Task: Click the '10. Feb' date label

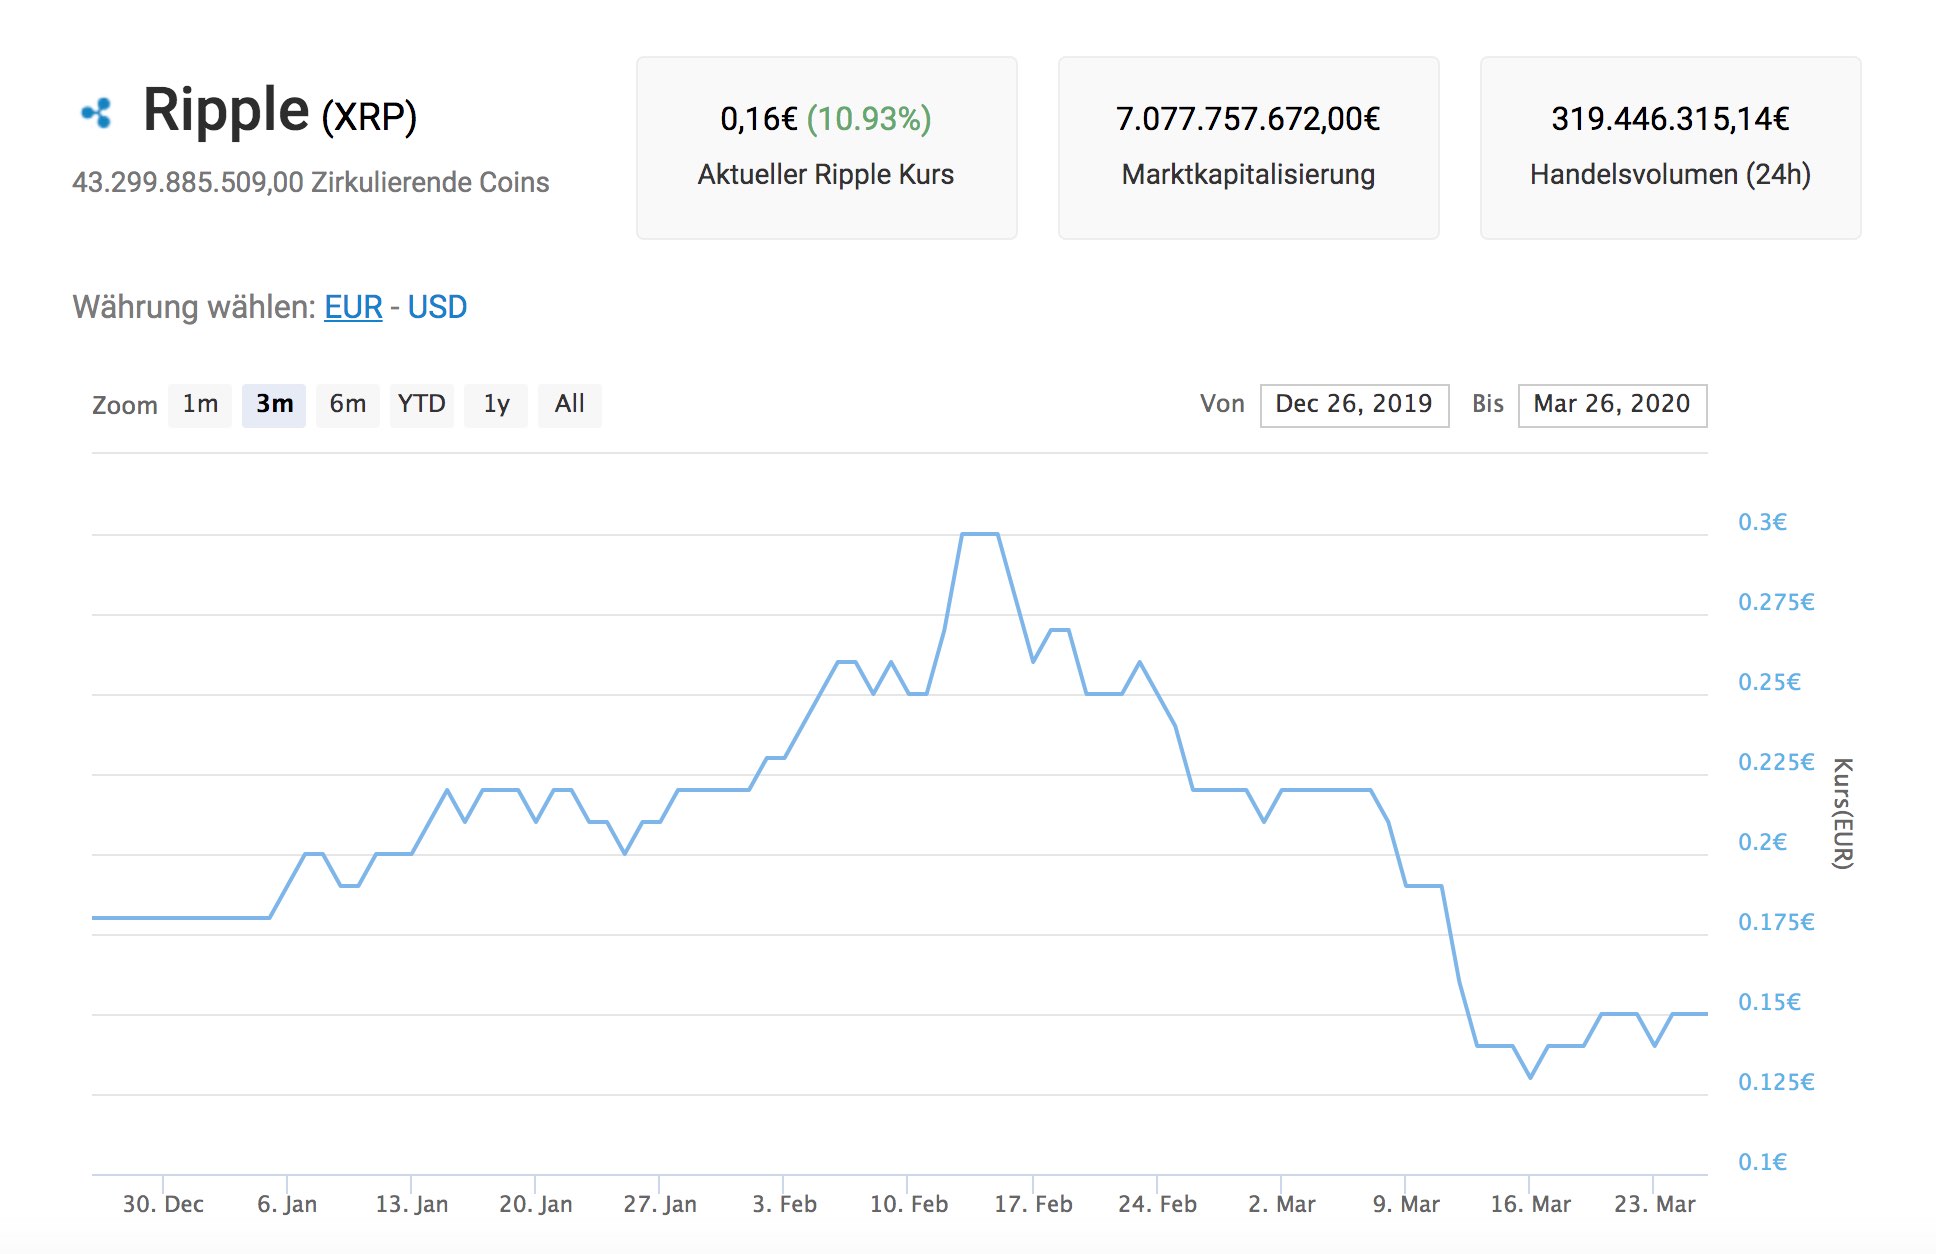Action: pos(909,1204)
